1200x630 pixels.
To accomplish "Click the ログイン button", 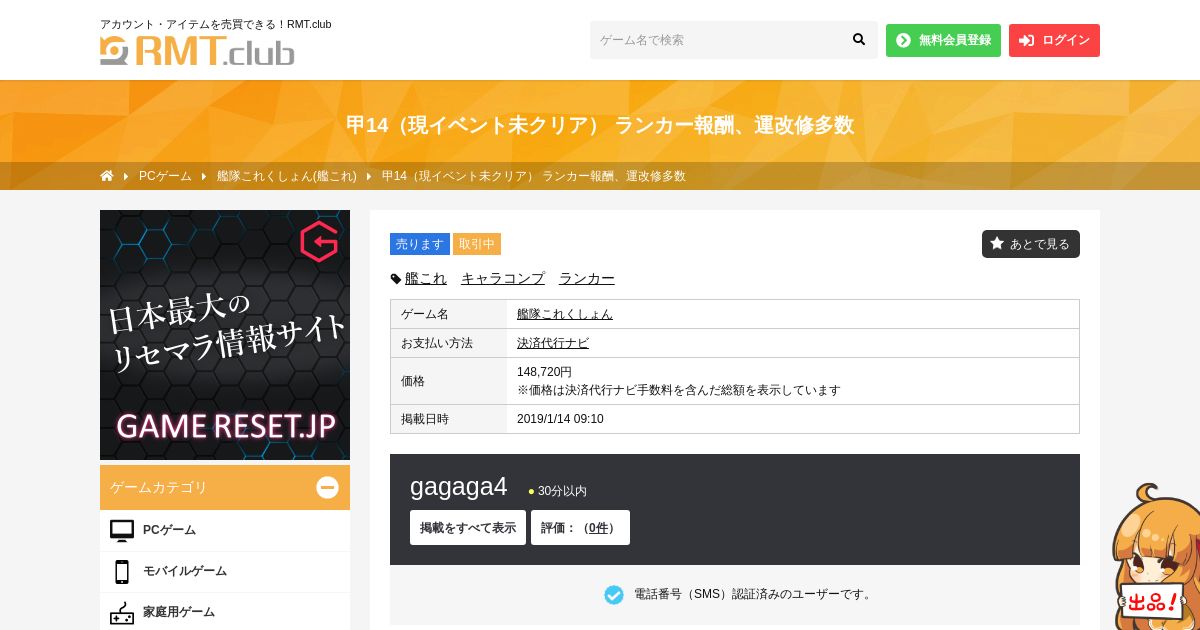I will click(x=1054, y=40).
